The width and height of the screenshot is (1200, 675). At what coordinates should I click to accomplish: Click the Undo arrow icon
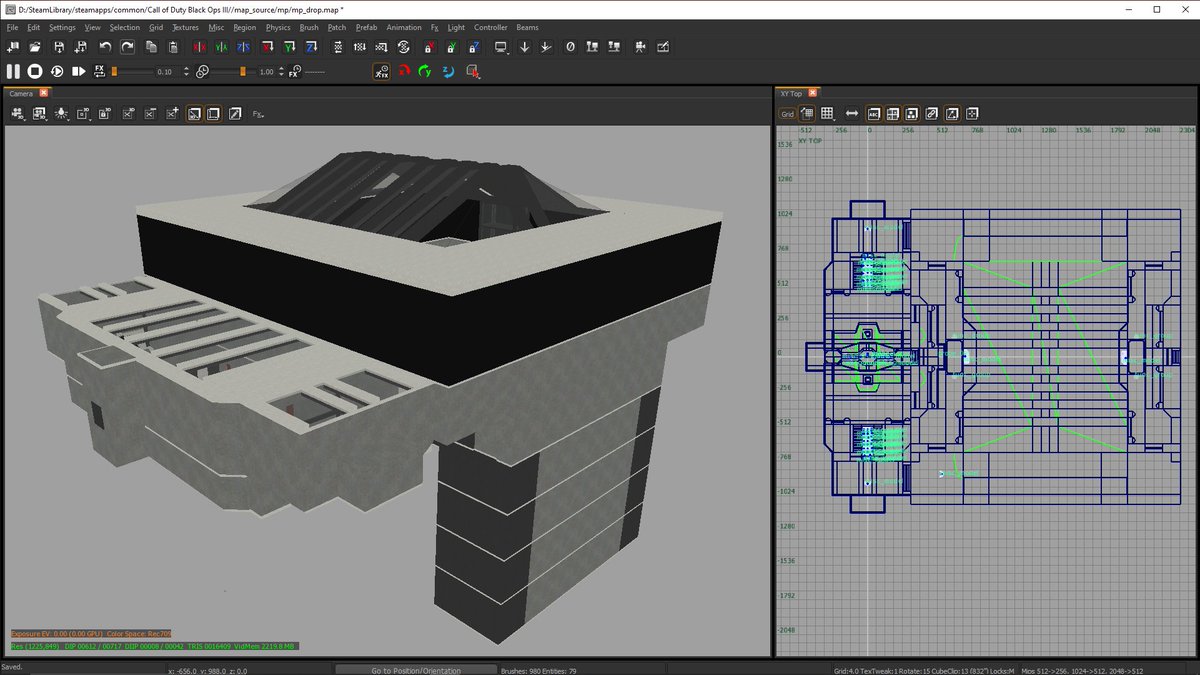[105, 47]
